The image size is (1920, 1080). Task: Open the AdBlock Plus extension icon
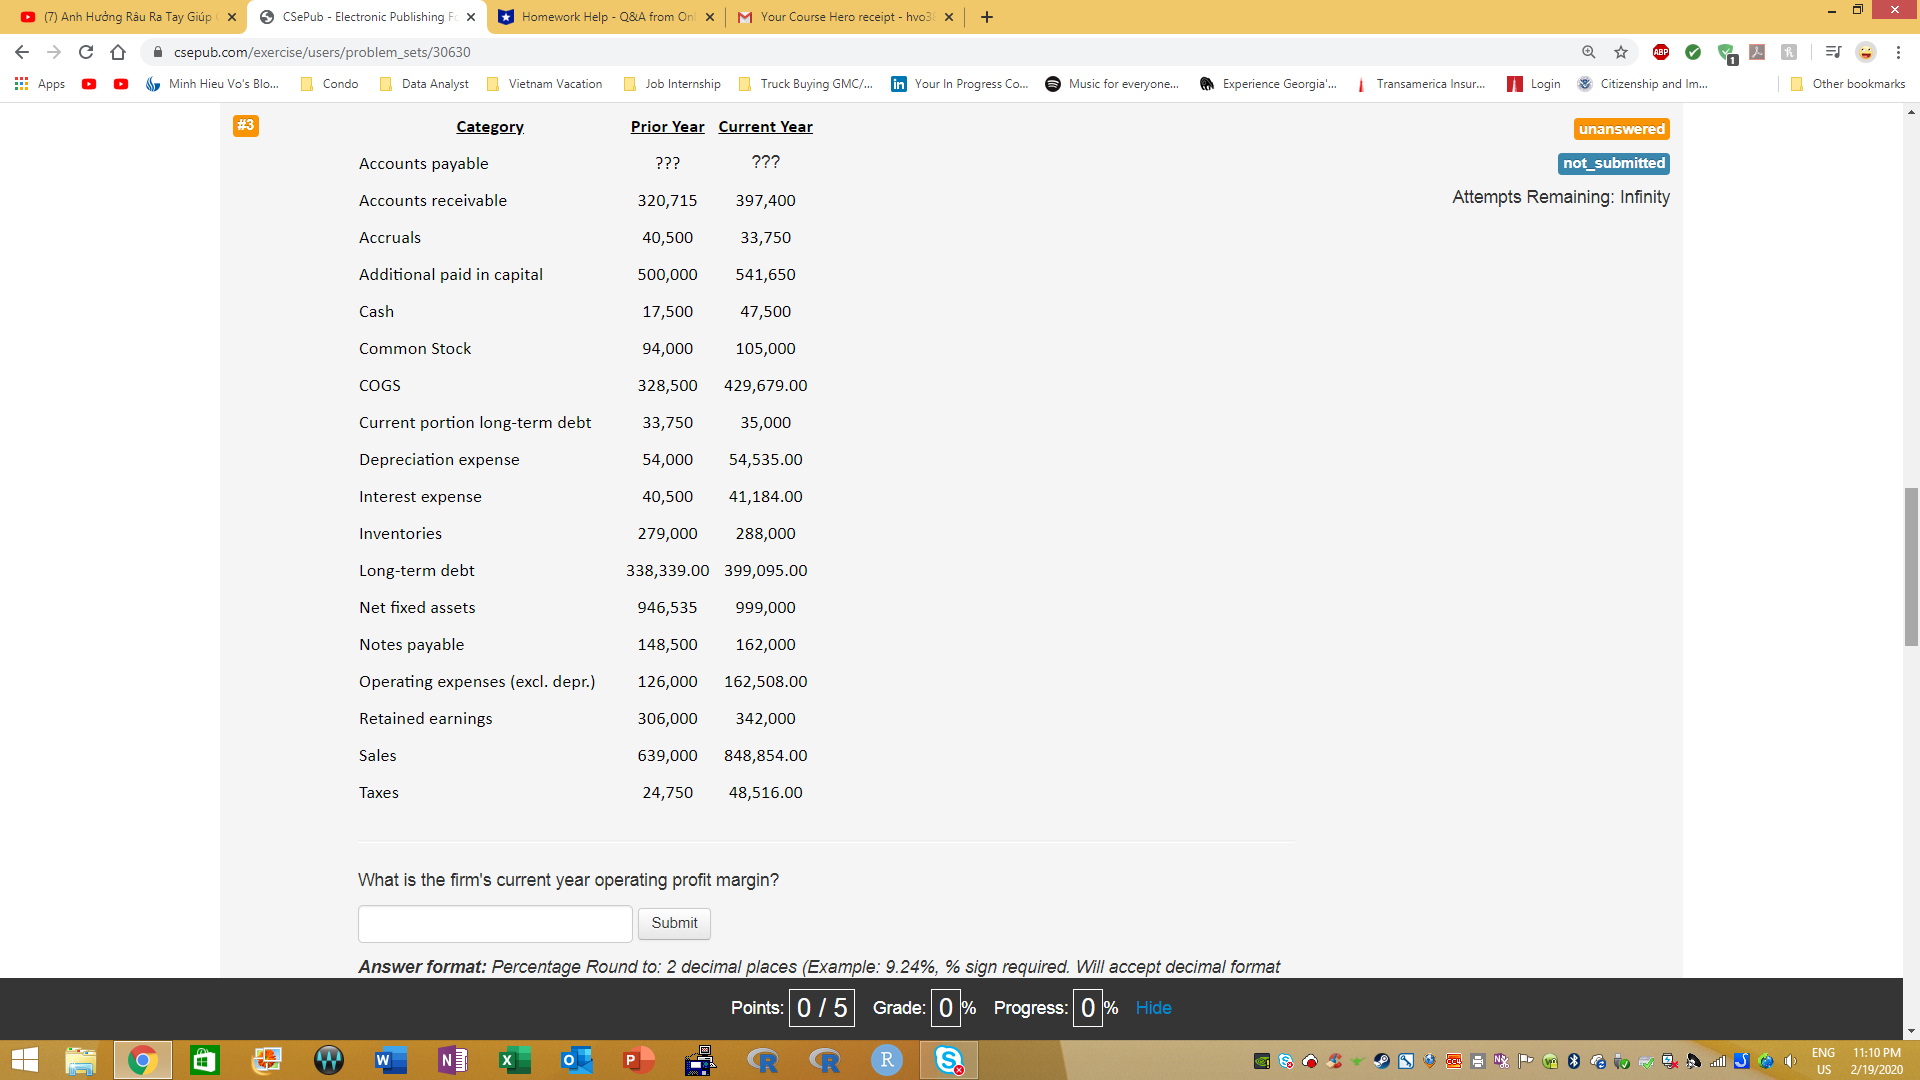1660,52
